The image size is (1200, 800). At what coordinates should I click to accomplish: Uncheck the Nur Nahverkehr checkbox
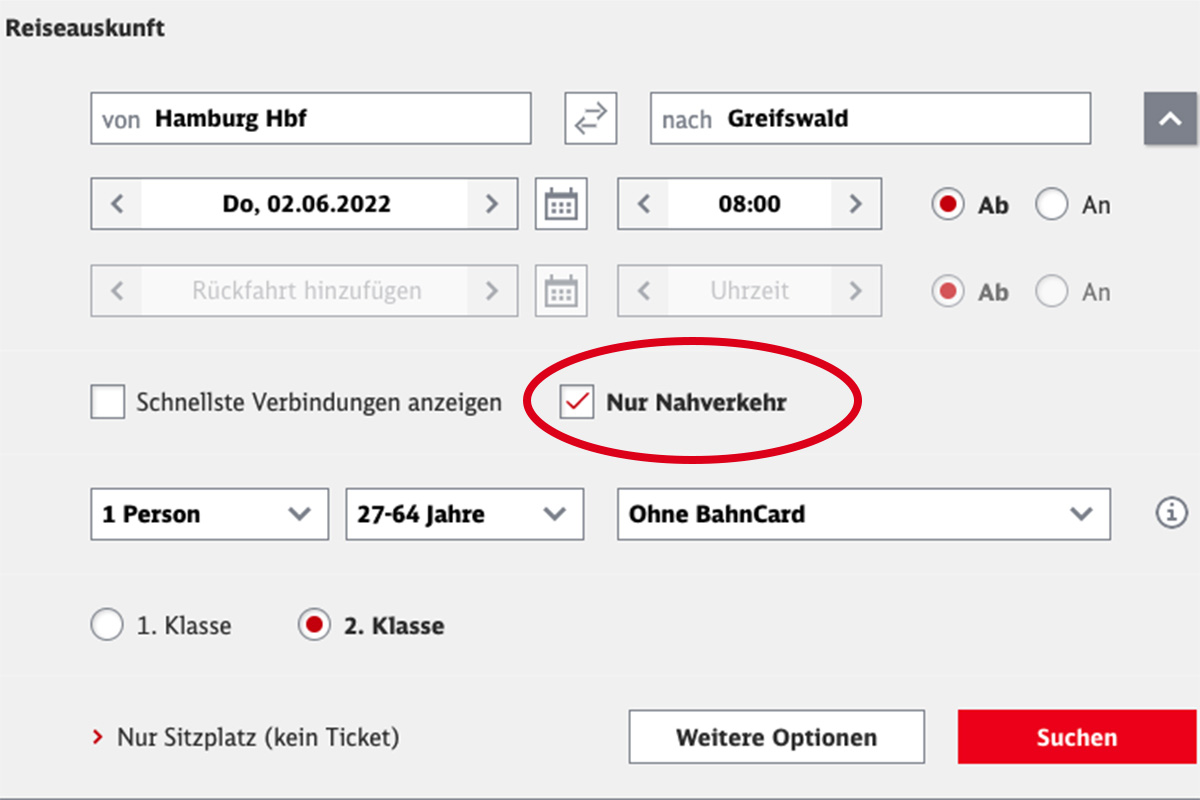pyautogui.click(x=577, y=403)
